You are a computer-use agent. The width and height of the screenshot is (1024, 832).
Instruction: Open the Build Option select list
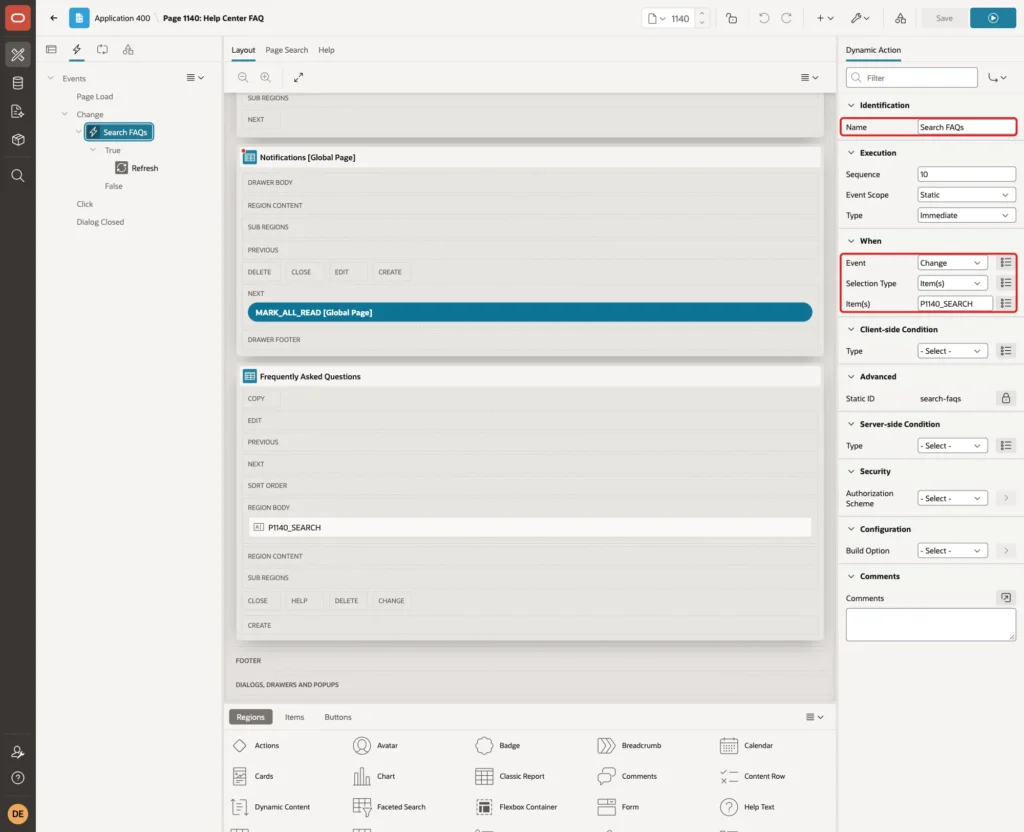(x=952, y=551)
